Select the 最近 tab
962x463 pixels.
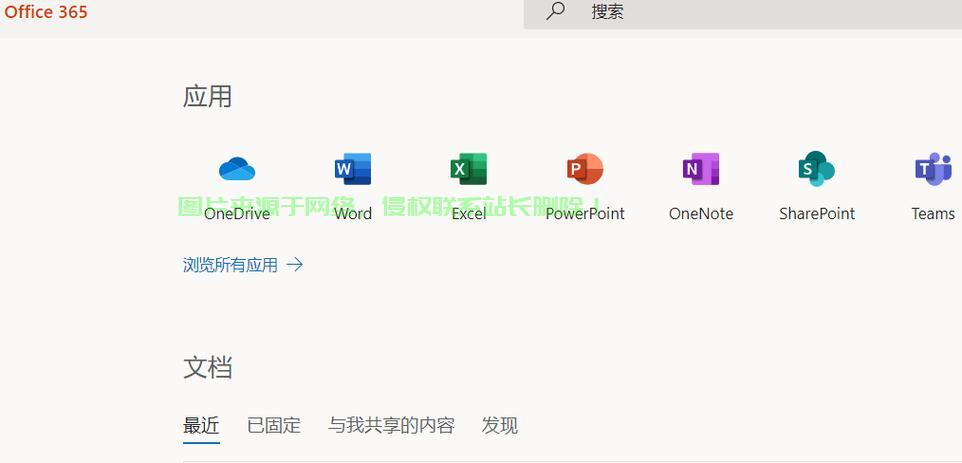pos(201,425)
